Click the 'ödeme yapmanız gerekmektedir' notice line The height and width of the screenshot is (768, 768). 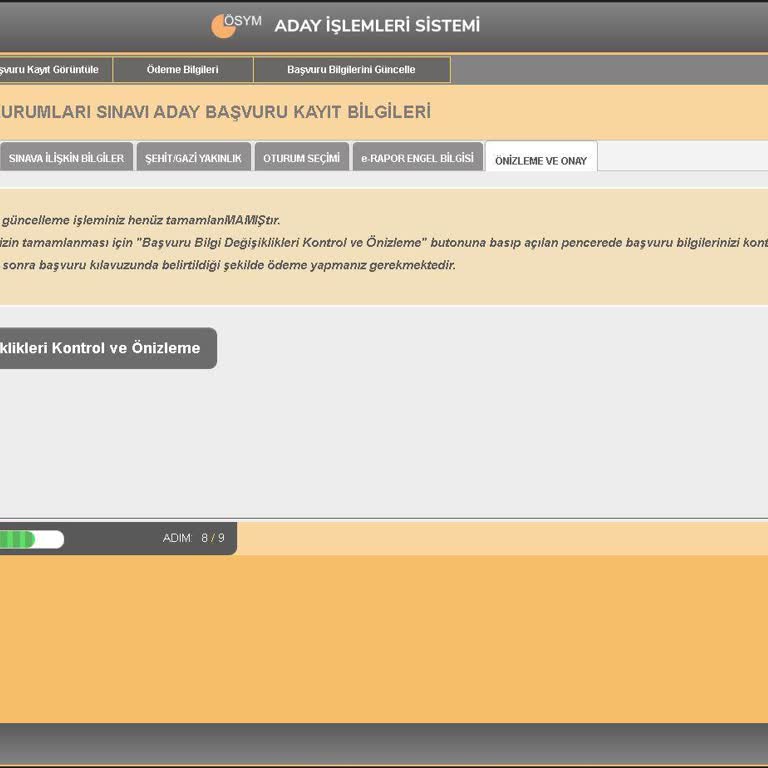[x=230, y=265]
